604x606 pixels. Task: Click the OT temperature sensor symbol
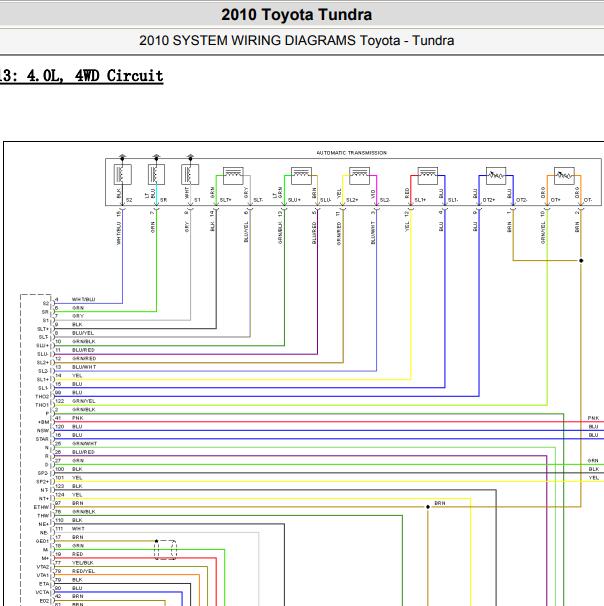564,176
